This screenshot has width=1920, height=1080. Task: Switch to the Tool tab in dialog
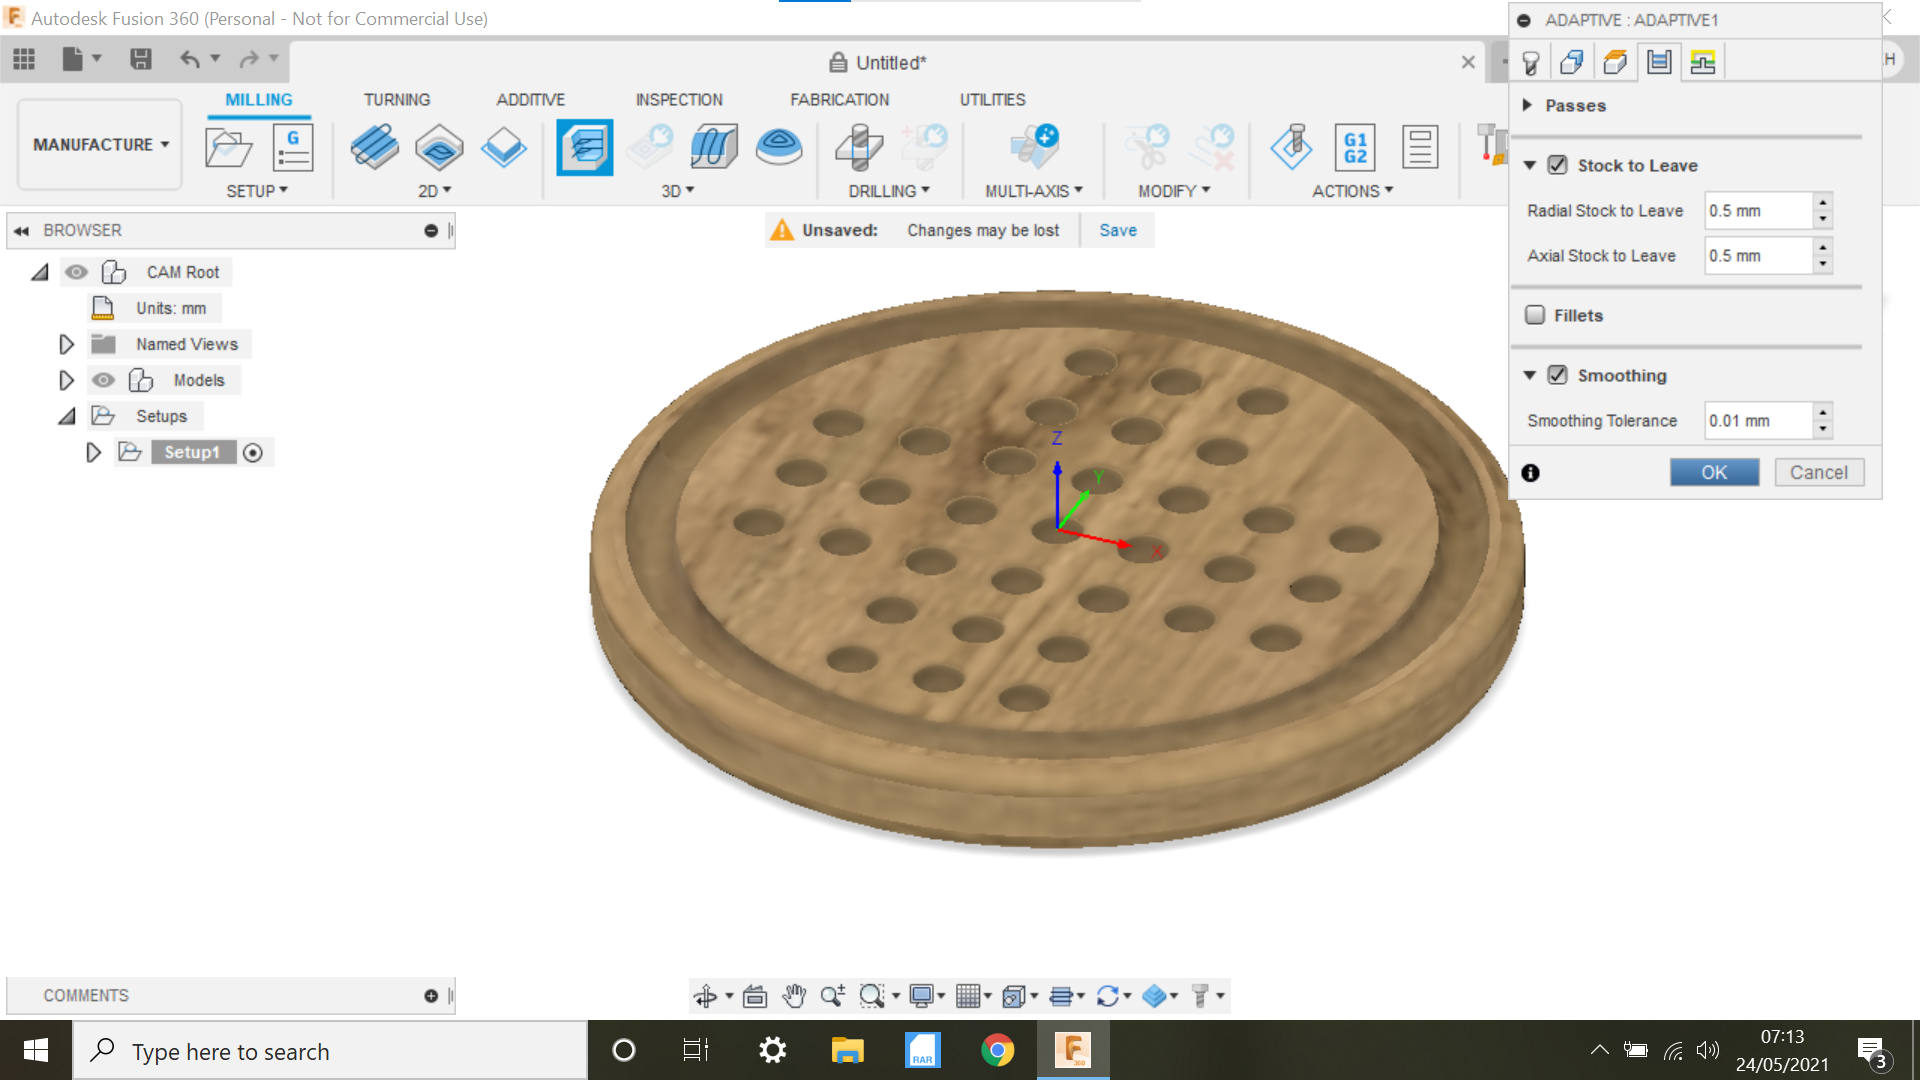point(1529,61)
